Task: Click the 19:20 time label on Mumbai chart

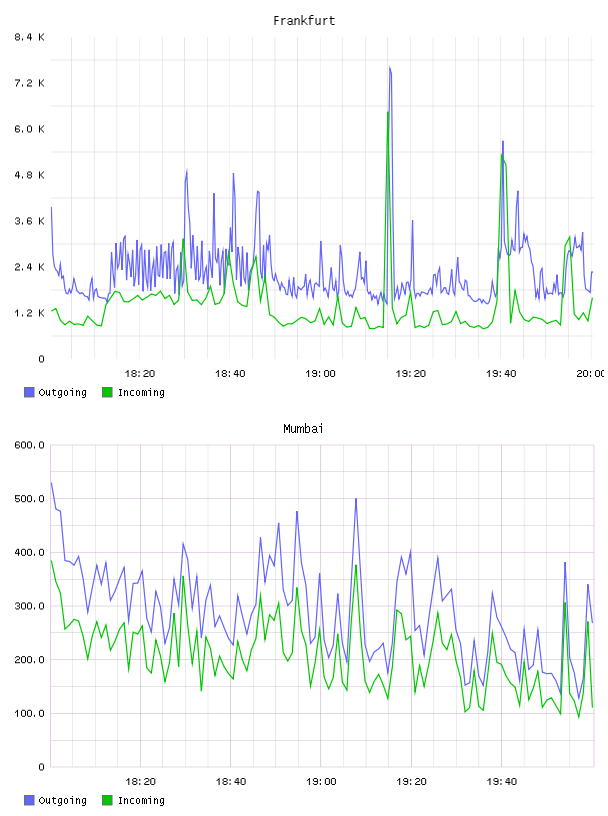Action: (x=411, y=782)
